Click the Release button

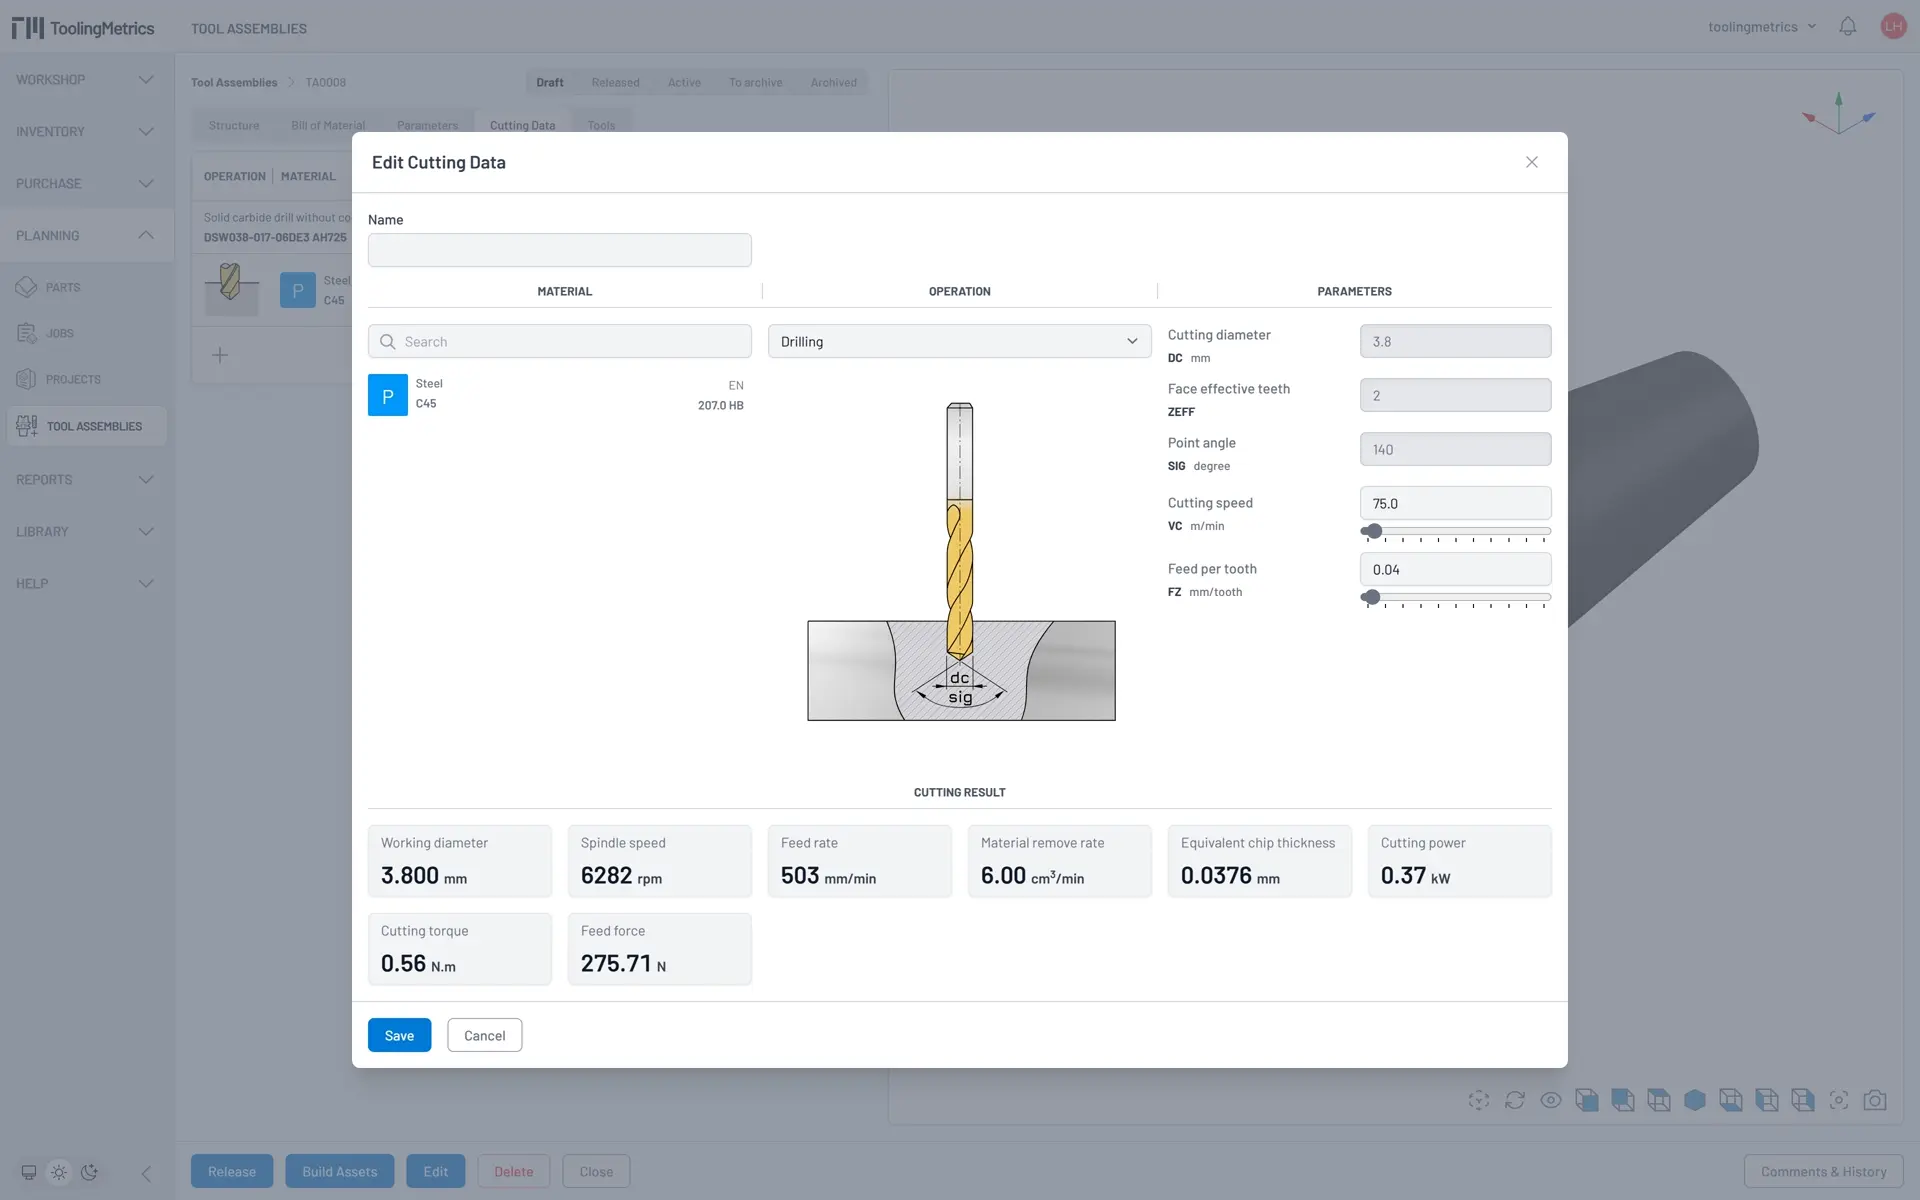pyautogui.click(x=232, y=1171)
